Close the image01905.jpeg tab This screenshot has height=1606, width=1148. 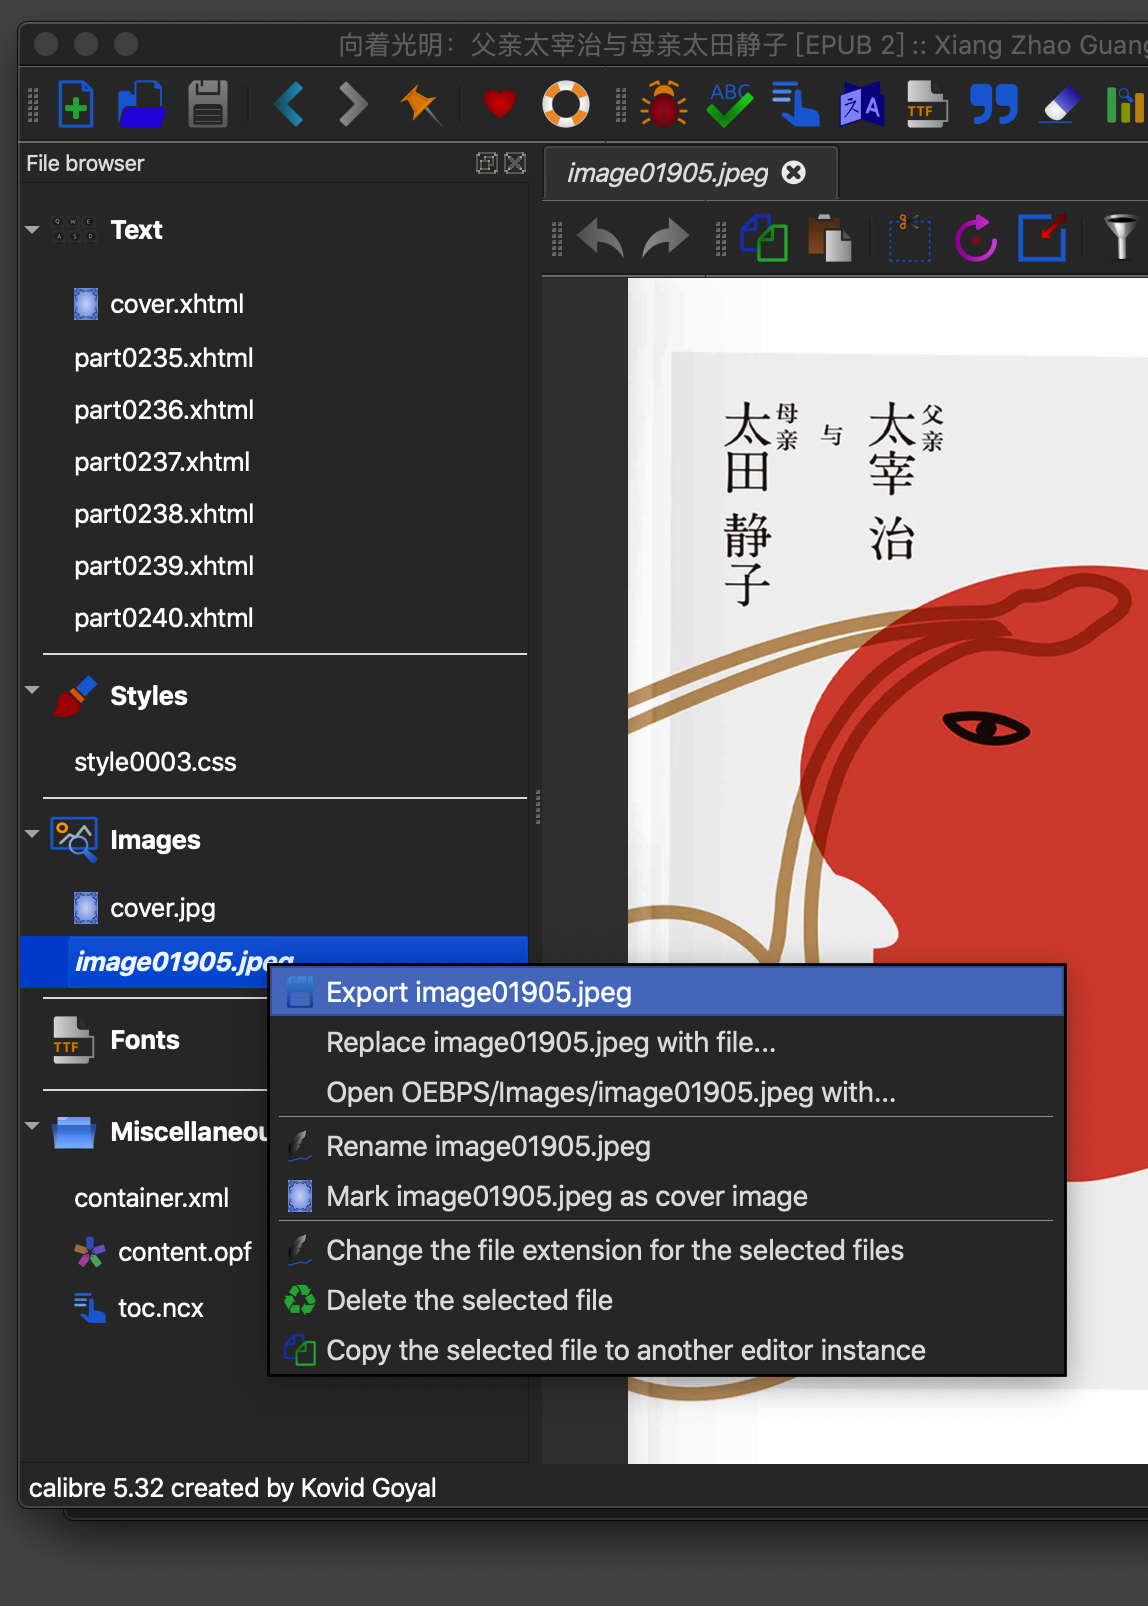coord(794,173)
